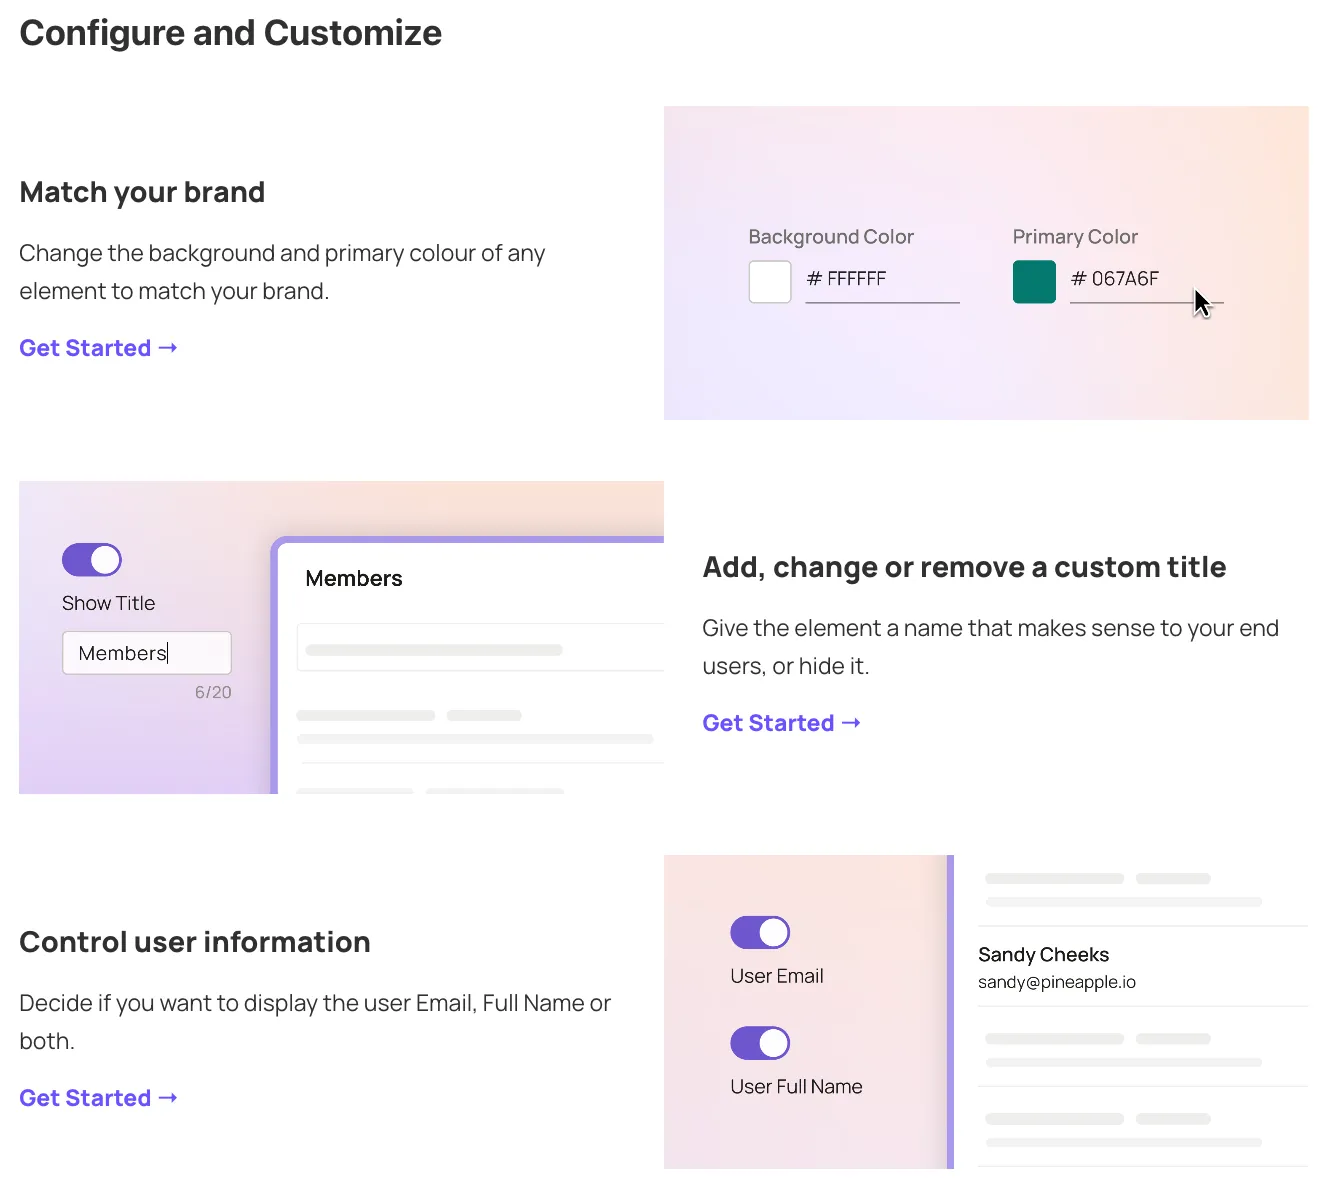
Task: Select the Sandy Cheeks name entry
Action: (1043, 955)
